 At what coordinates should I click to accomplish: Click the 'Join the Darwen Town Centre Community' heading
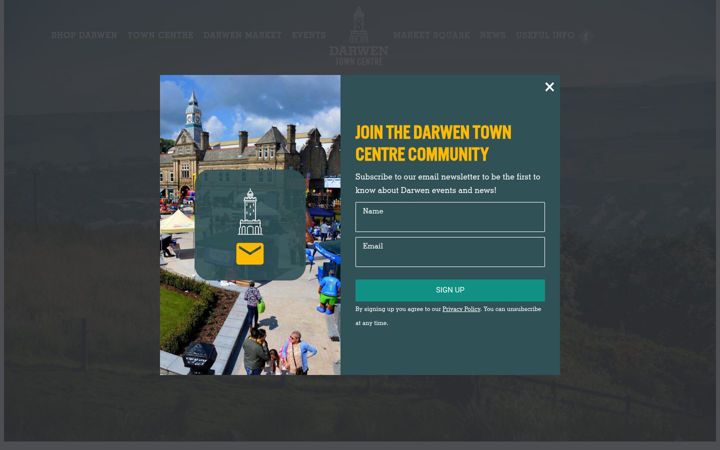point(433,143)
